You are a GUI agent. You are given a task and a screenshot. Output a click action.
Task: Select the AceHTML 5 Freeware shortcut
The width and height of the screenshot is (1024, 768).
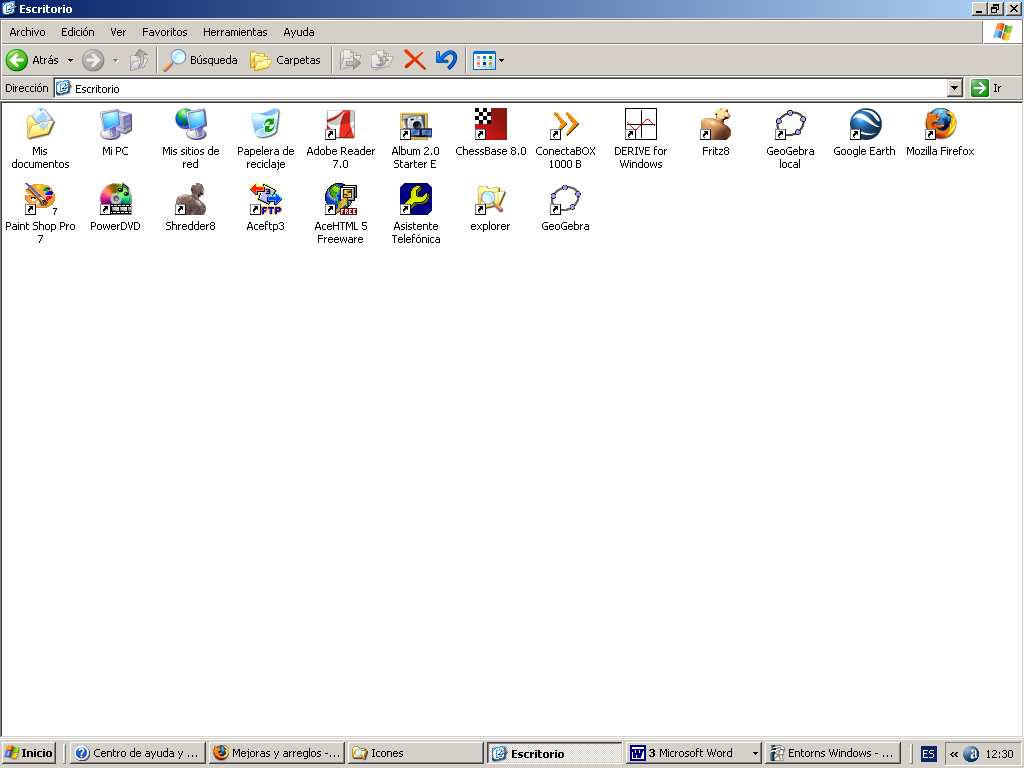tap(340, 199)
